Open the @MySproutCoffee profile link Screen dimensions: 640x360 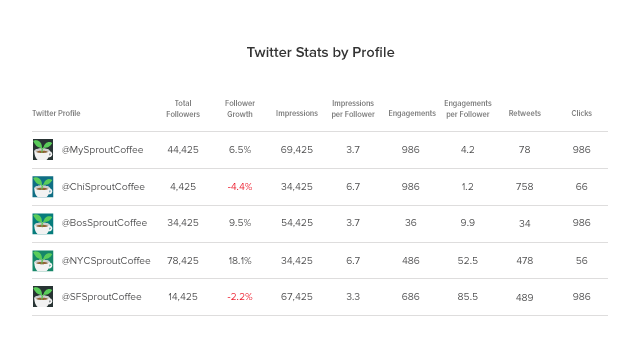coord(102,150)
